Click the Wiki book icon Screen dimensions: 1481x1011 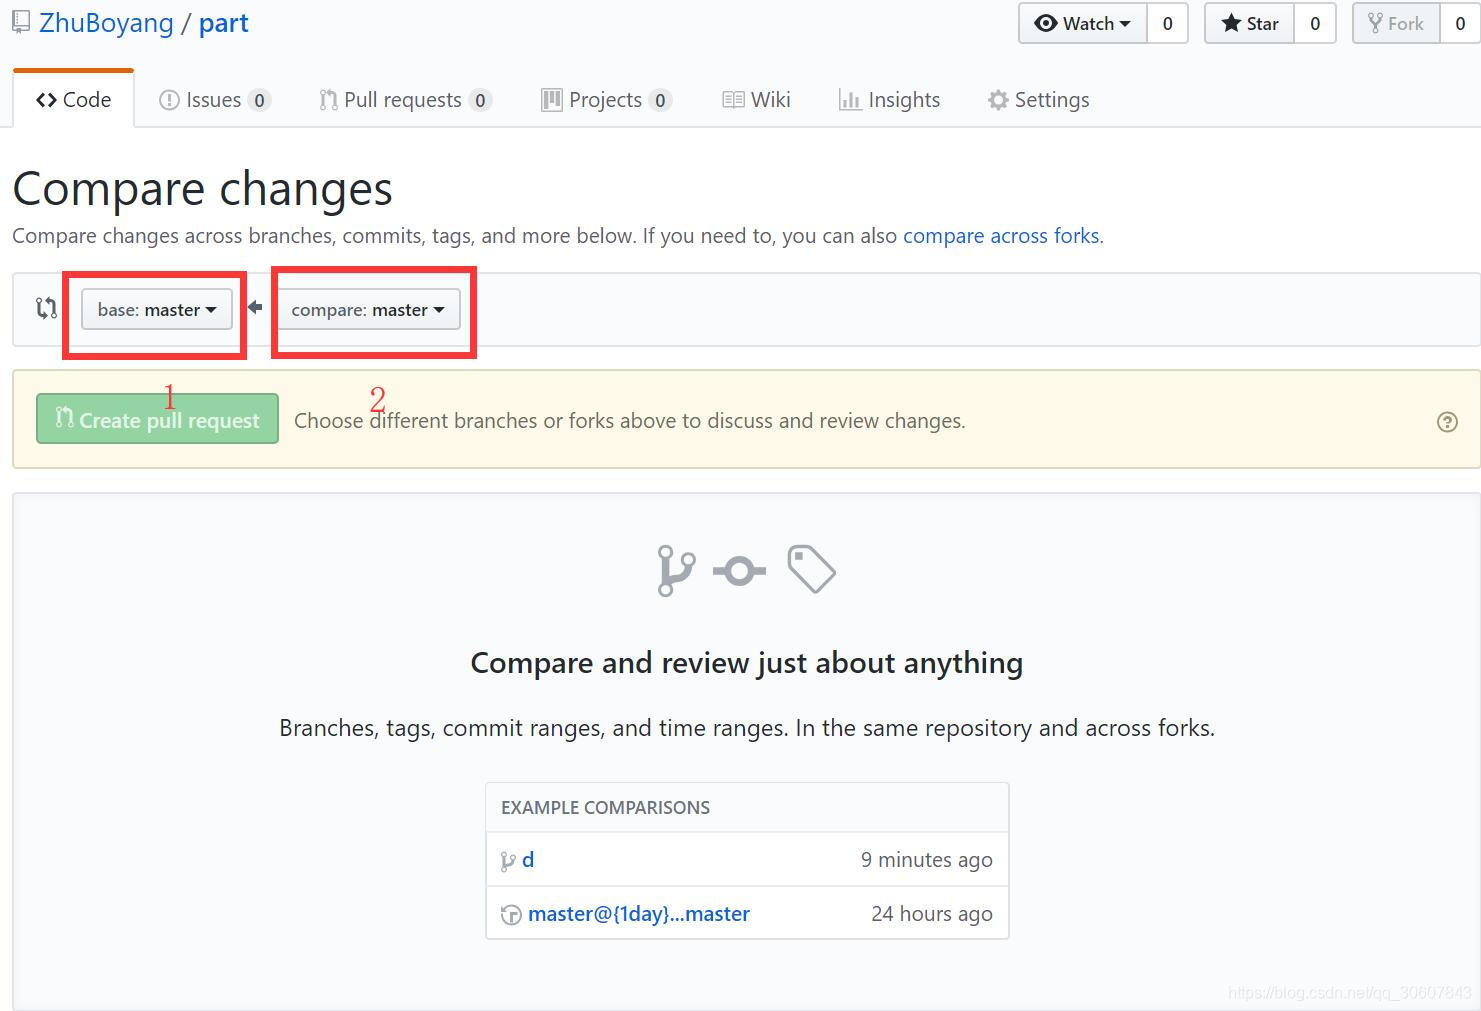pos(733,100)
